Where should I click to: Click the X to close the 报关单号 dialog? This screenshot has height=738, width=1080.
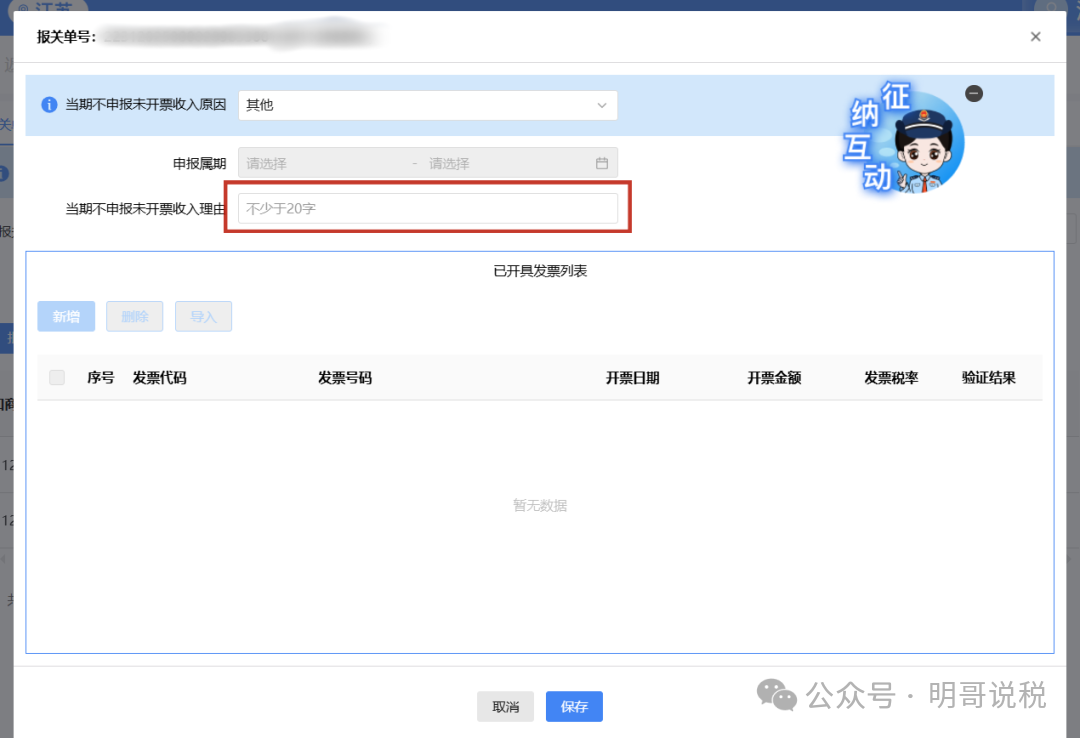1035,36
